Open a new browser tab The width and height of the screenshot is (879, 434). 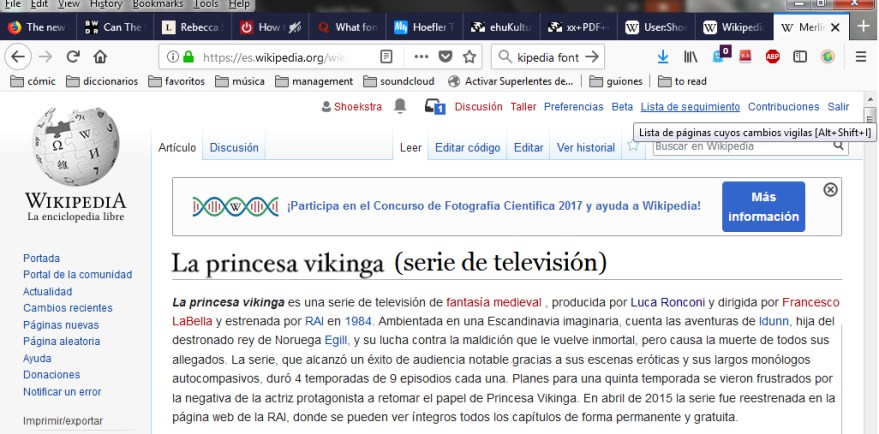coord(863,27)
